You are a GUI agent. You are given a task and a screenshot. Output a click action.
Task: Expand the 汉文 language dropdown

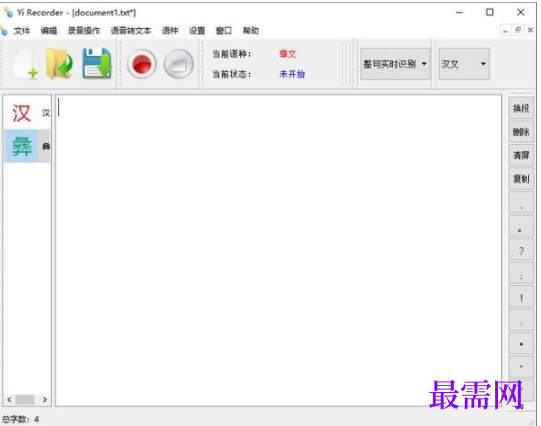pos(464,64)
